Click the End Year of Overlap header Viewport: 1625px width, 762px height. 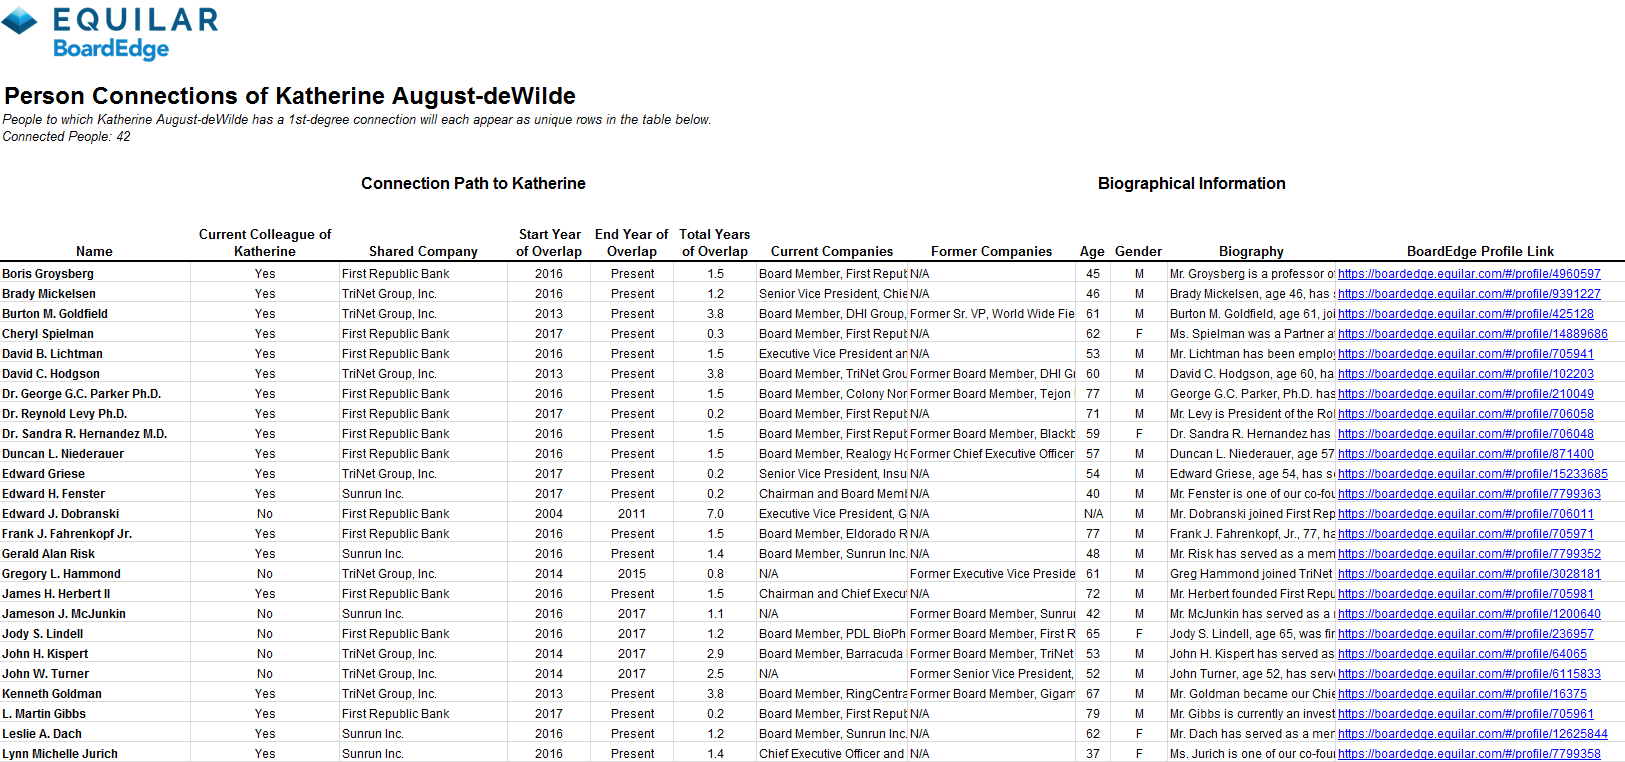tap(632, 243)
